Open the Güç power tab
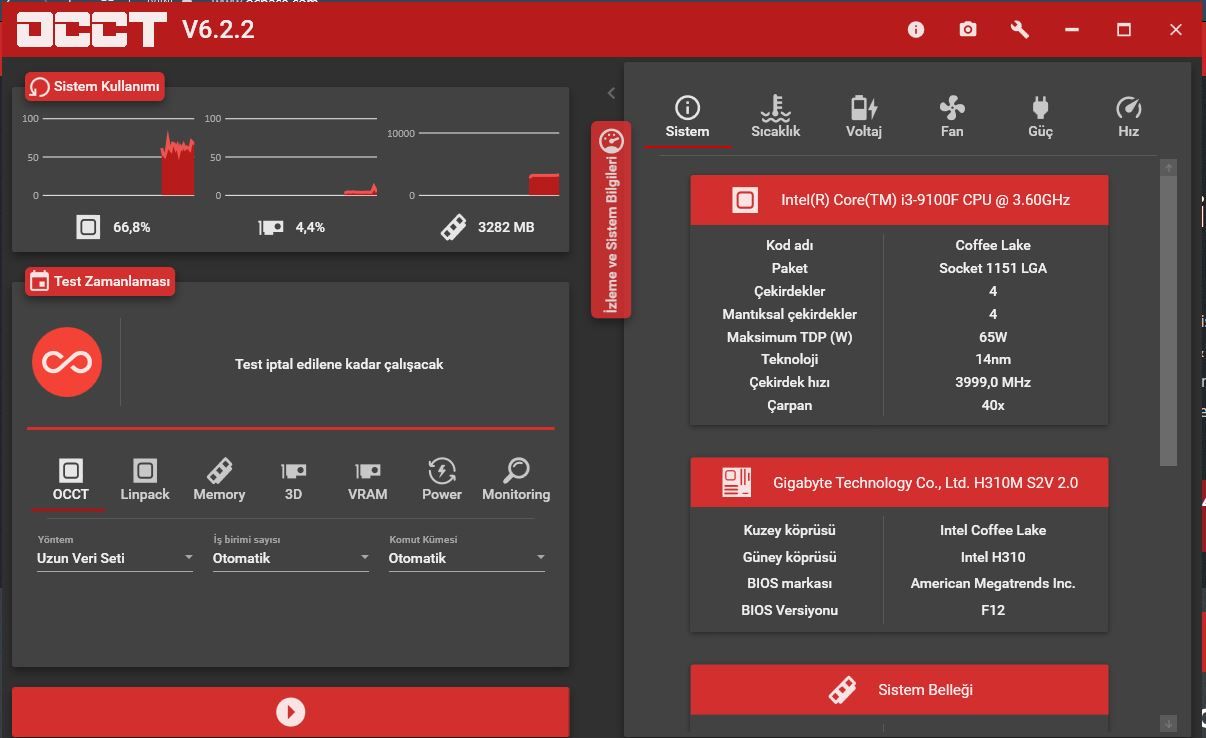This screenshot has width=1206, height=738. click(1040, 117)
